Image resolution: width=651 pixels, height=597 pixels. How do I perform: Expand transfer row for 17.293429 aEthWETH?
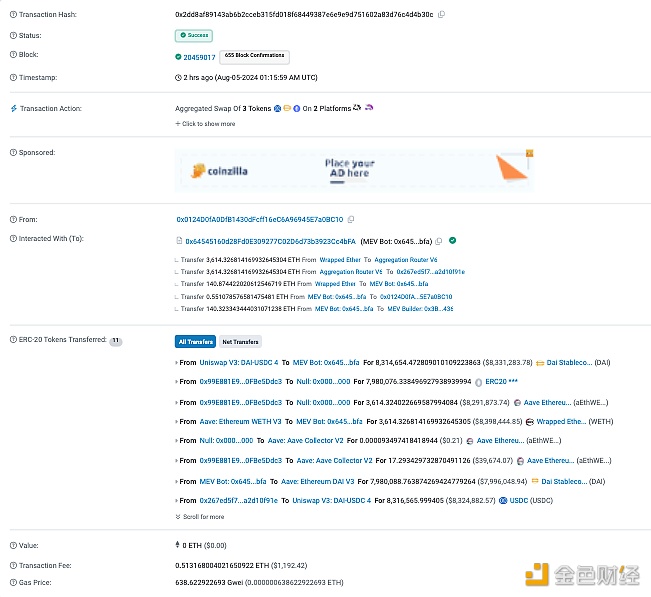(x=176, y=461)
